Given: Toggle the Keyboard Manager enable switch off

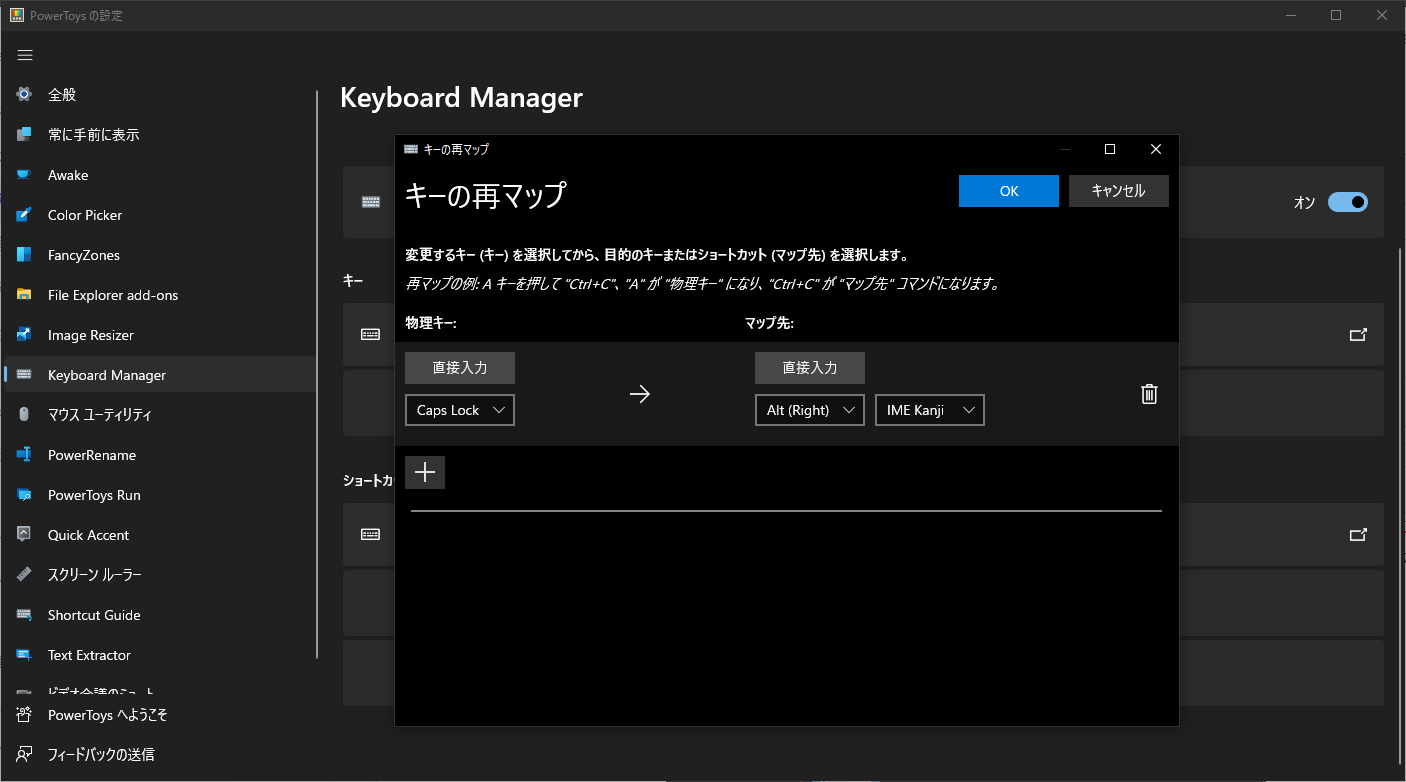Looking at the screenshot, I should coord(1347,203).
